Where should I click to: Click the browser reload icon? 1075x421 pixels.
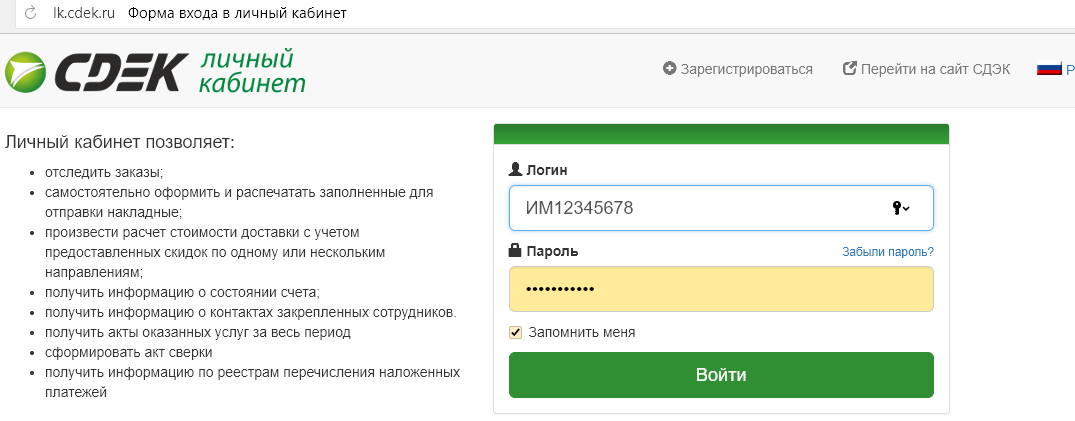coord(29,13)
